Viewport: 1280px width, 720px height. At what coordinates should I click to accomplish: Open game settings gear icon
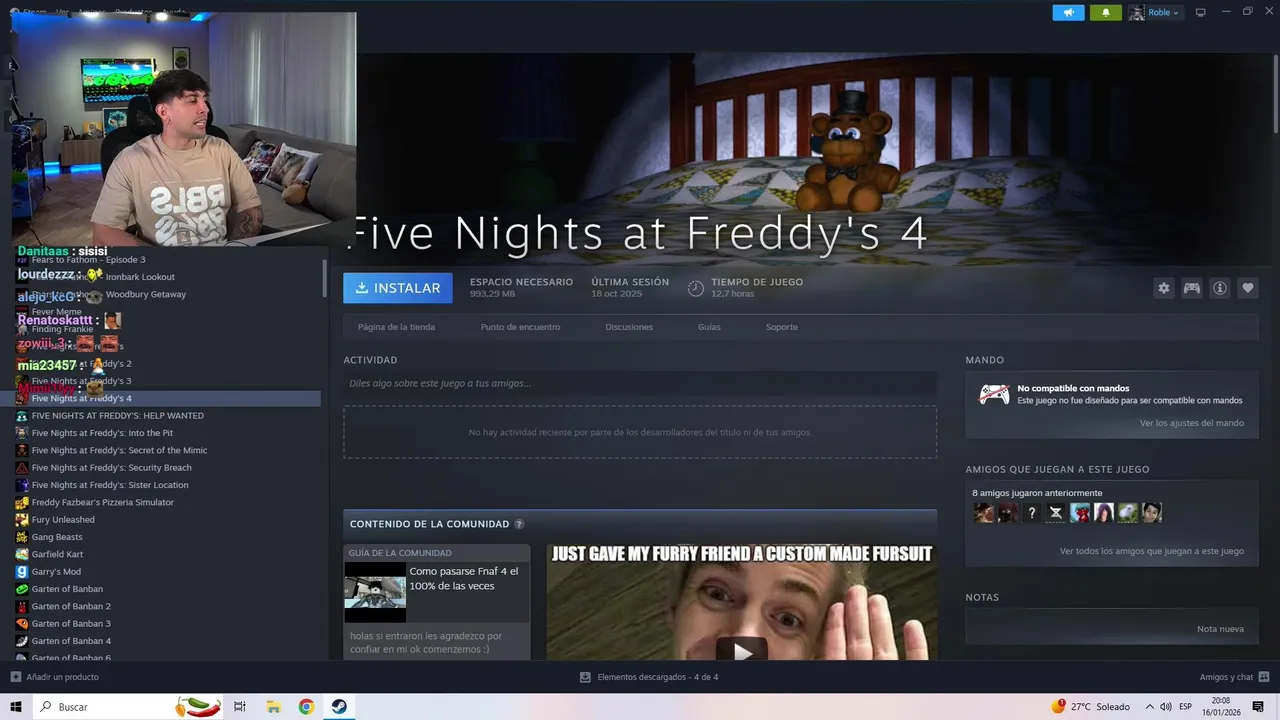(x=1163, y=288)
